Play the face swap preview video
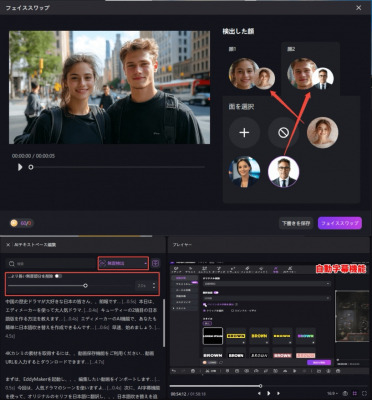The height and width of the screenshot is (400, 372). click(x=20, y=167)
